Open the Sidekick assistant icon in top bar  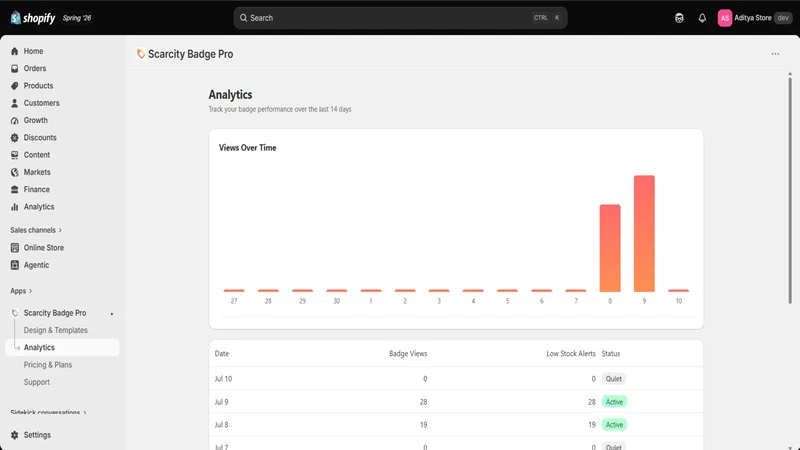coord(679,18)
